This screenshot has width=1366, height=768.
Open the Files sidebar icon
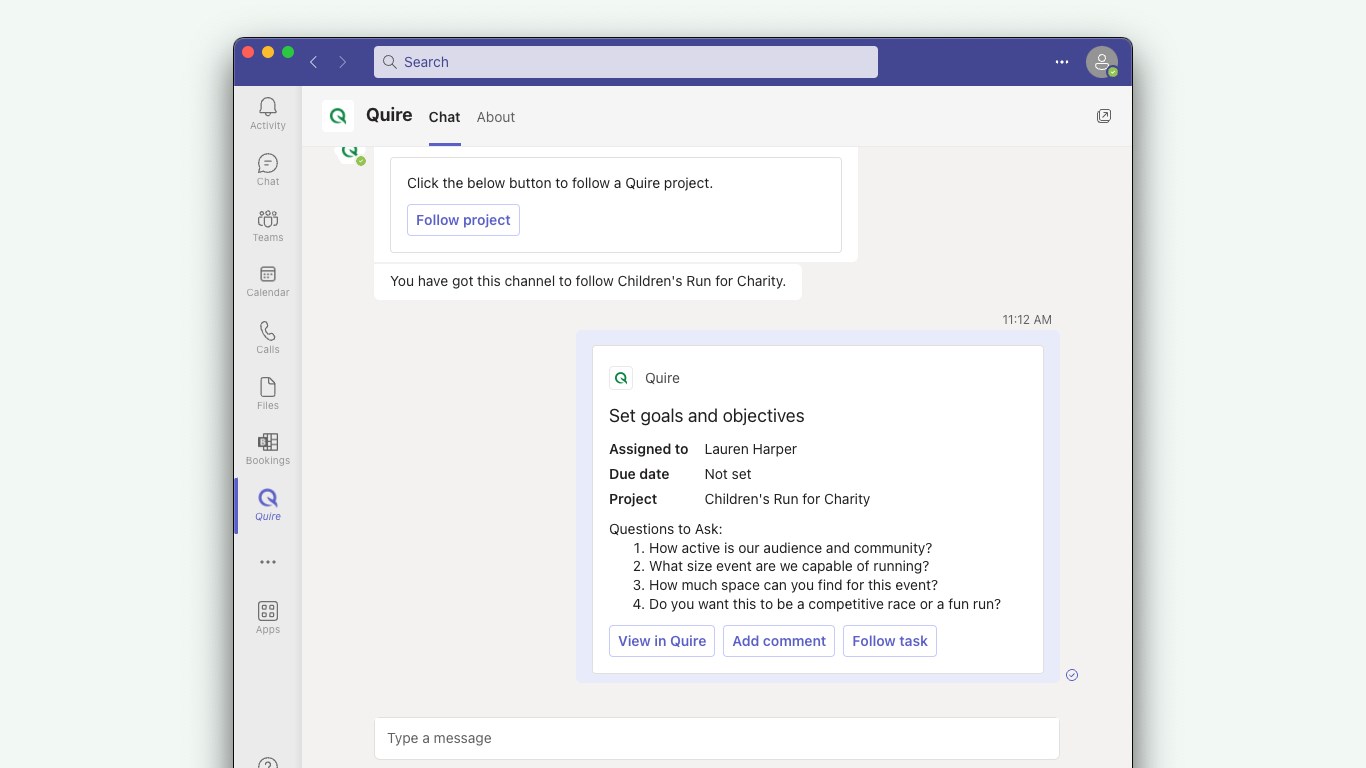pos(267,392)
